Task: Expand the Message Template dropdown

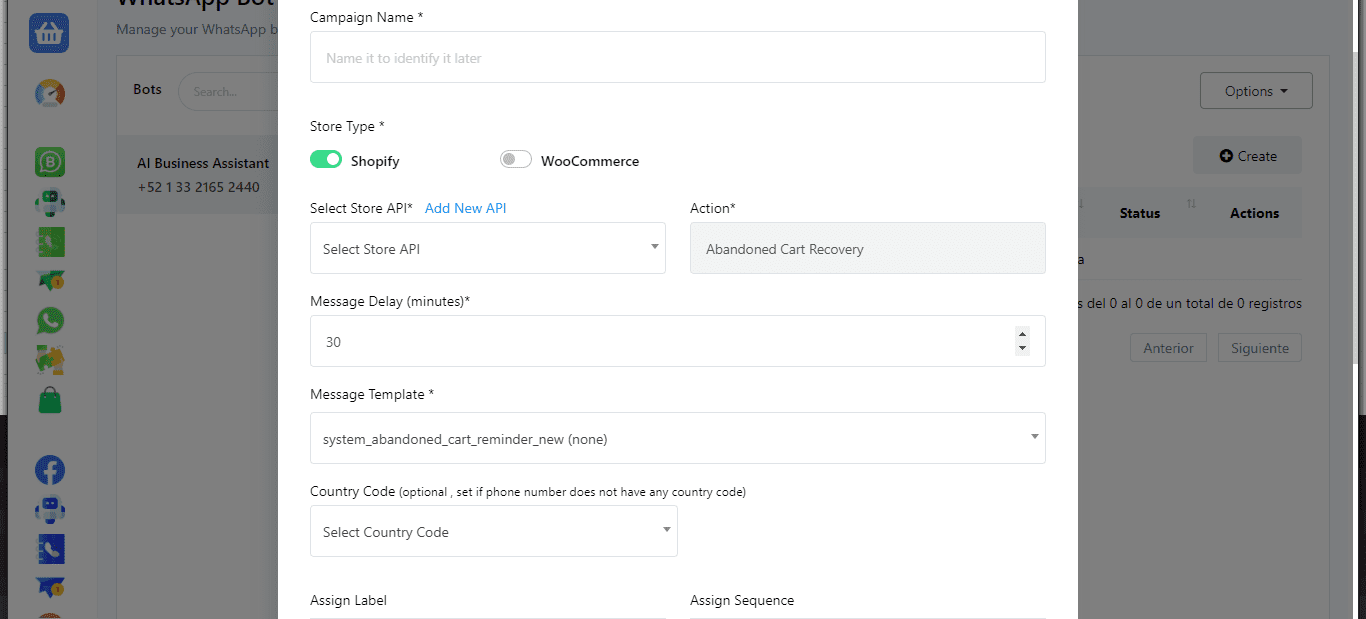Action: point(677,438)
